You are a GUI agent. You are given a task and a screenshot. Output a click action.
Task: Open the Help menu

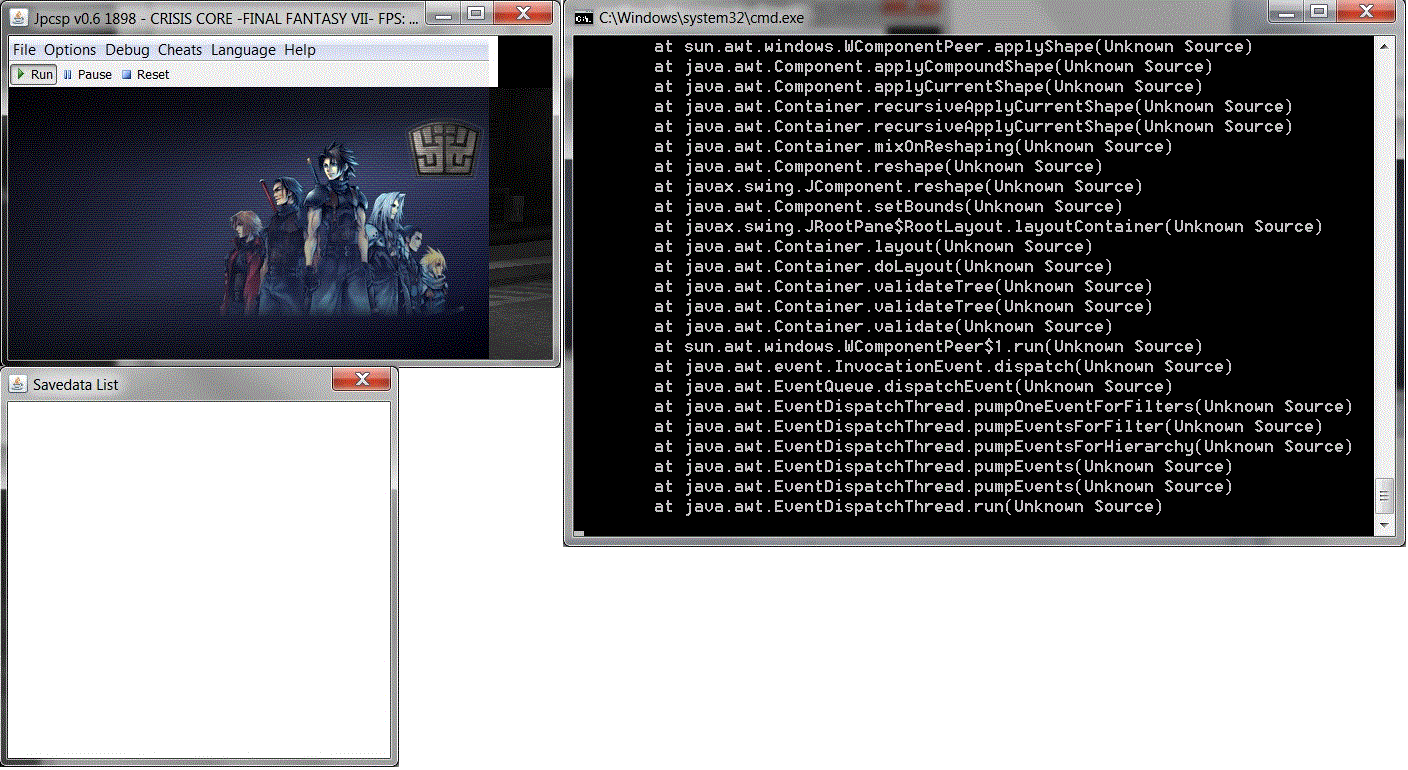[300, 50]
